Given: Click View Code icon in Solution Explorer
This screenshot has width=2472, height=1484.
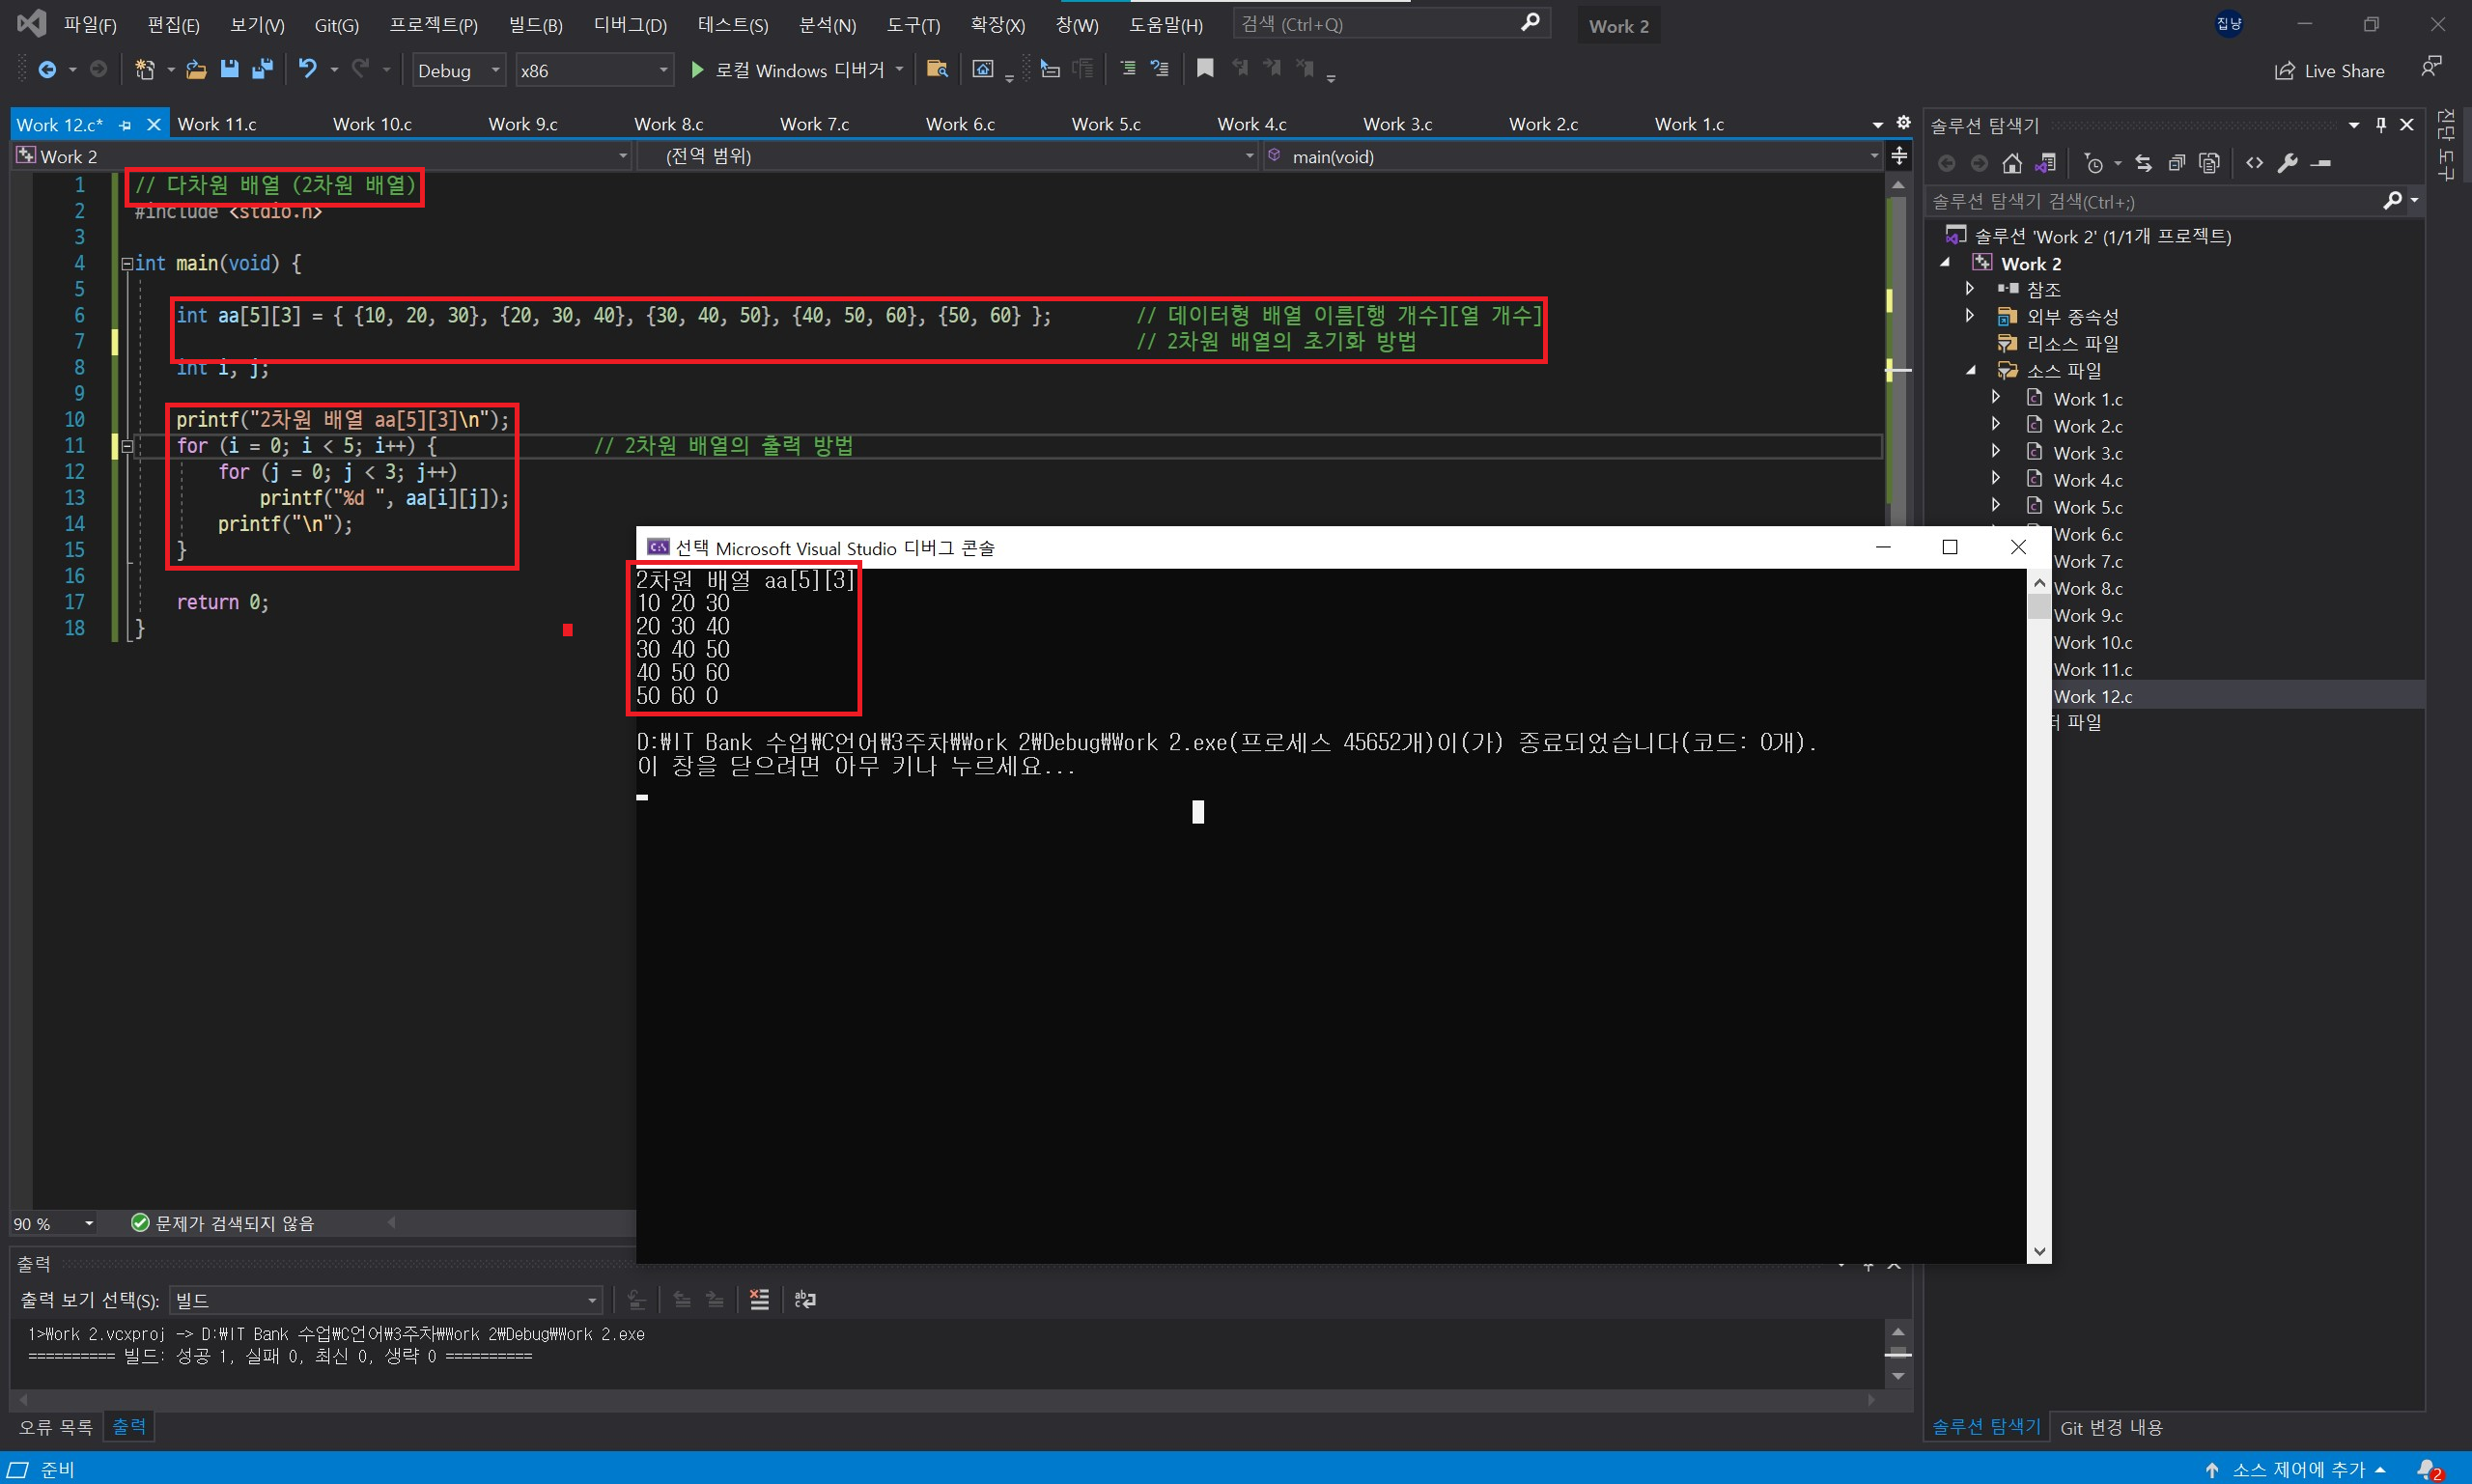Looking at the screenshot, I should pyautogui.click(x=2254, y=163).
